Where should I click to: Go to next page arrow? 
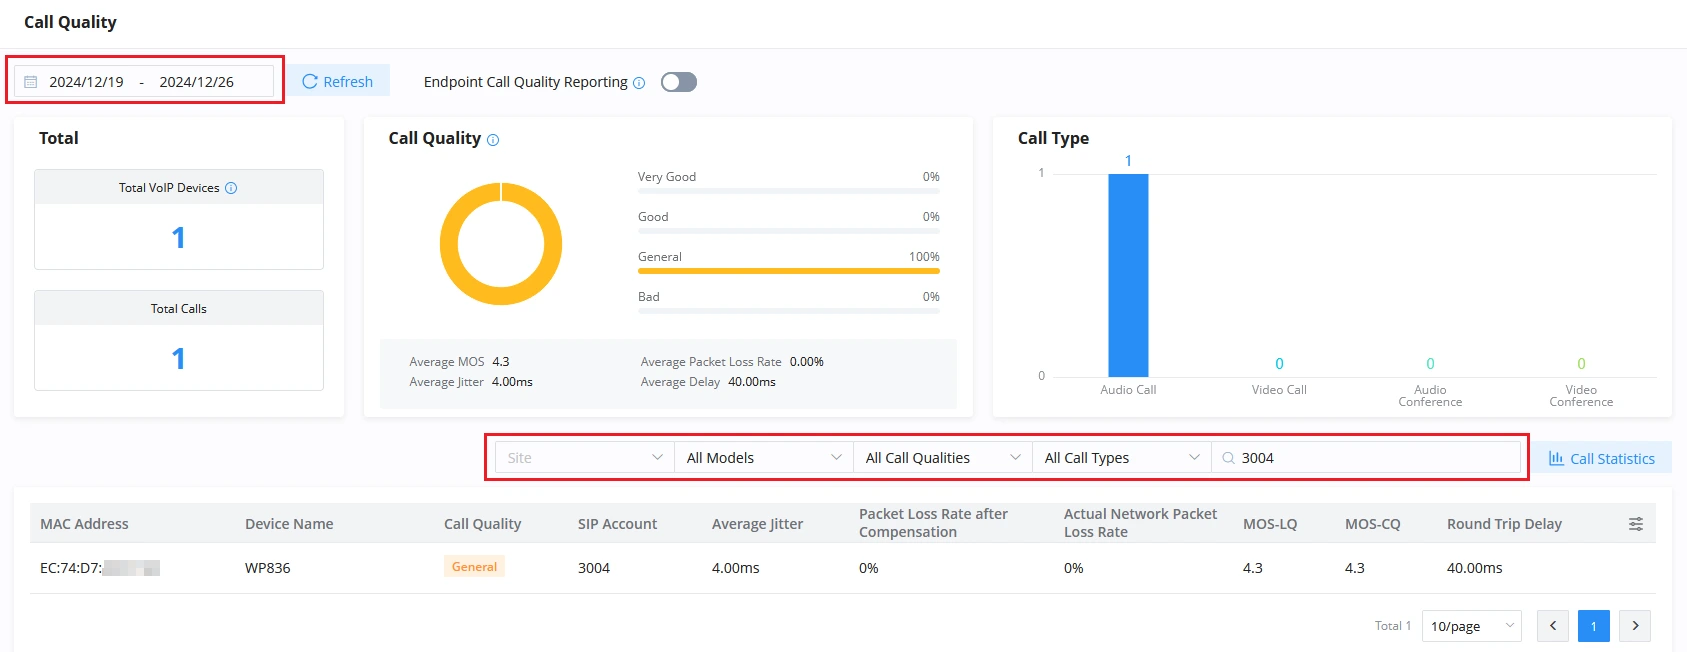1635,626
